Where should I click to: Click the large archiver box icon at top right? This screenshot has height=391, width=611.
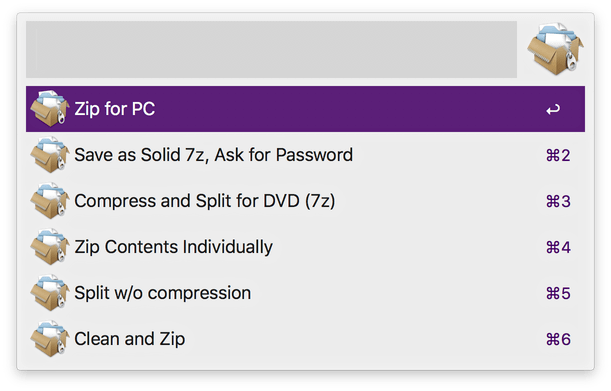tap(555, 49)
